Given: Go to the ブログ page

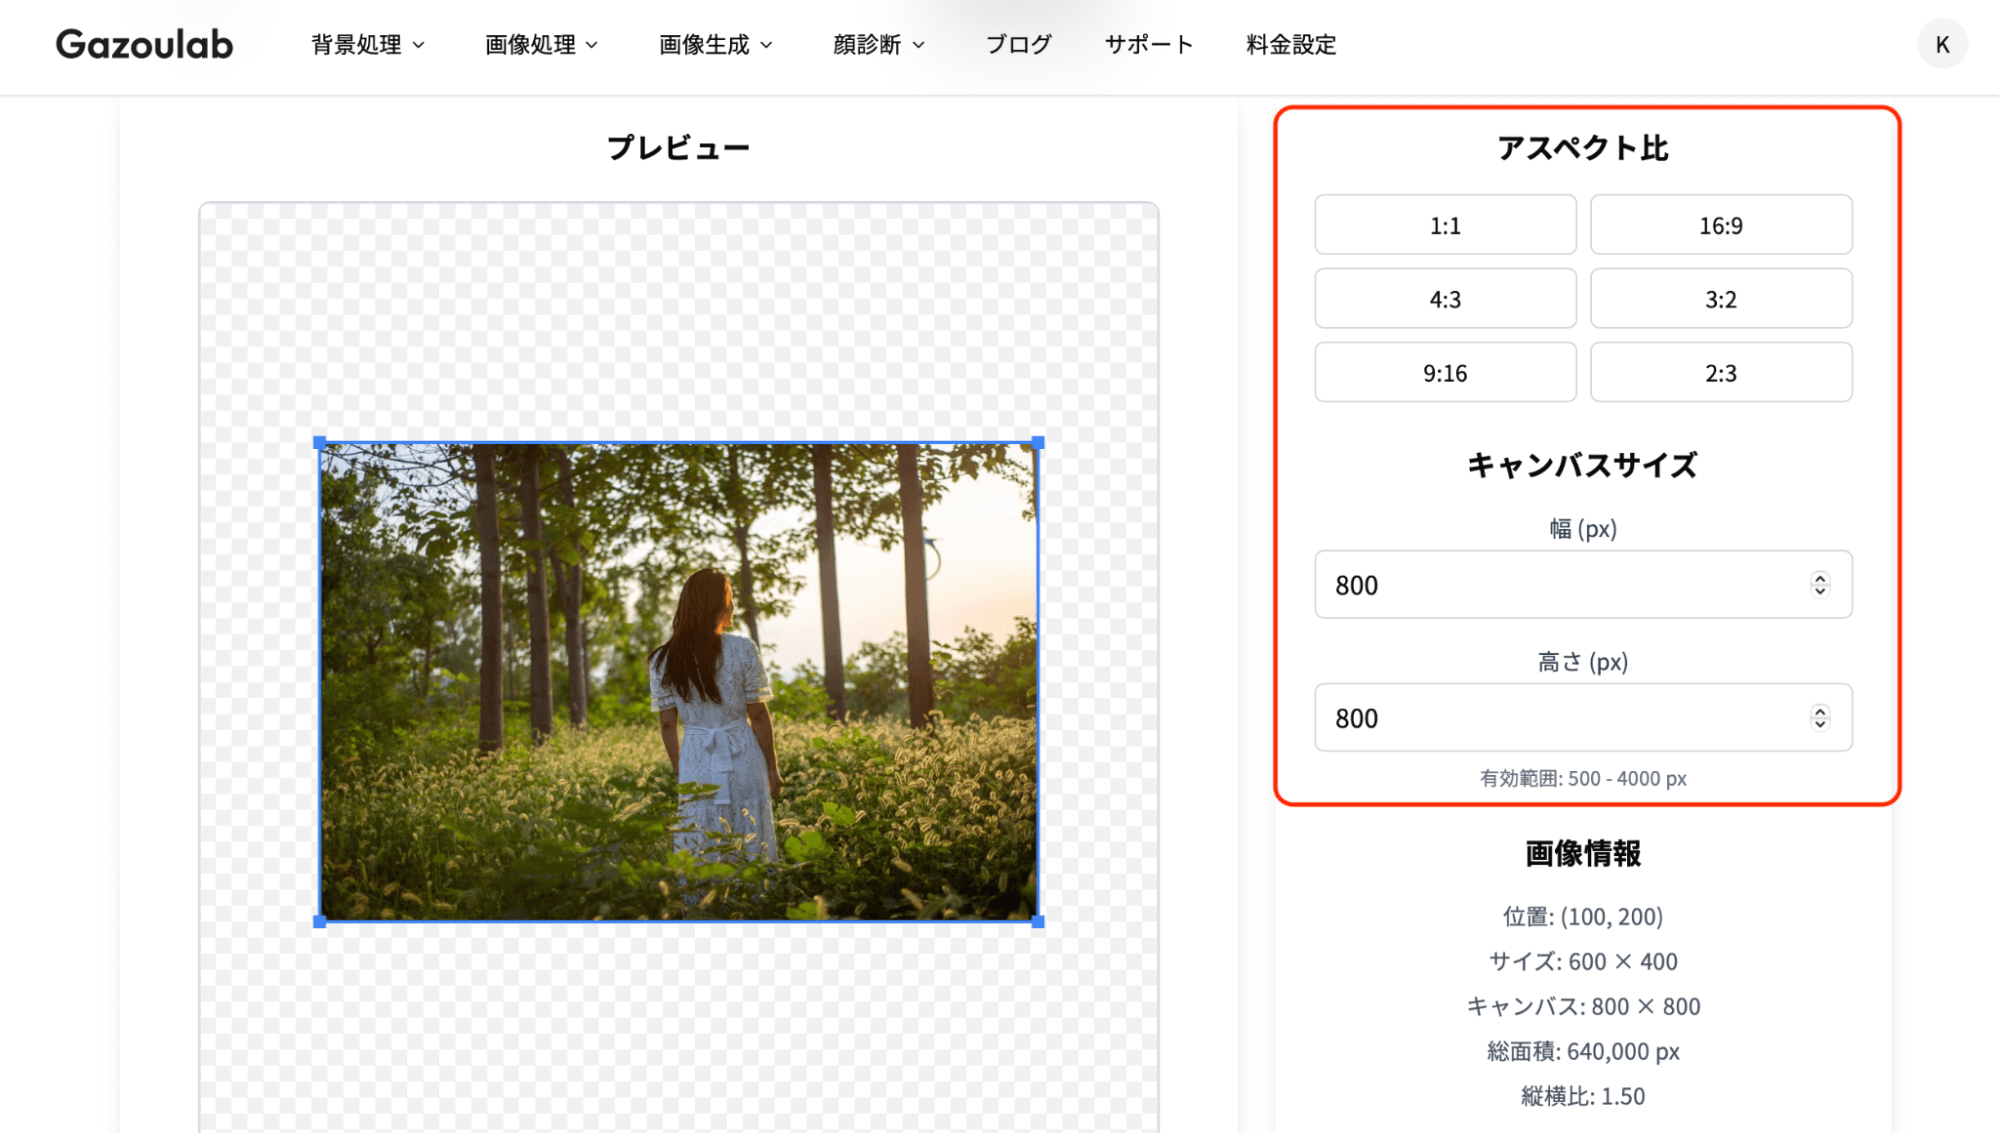Looking at the screenshot, I should tap(1018, 45).
